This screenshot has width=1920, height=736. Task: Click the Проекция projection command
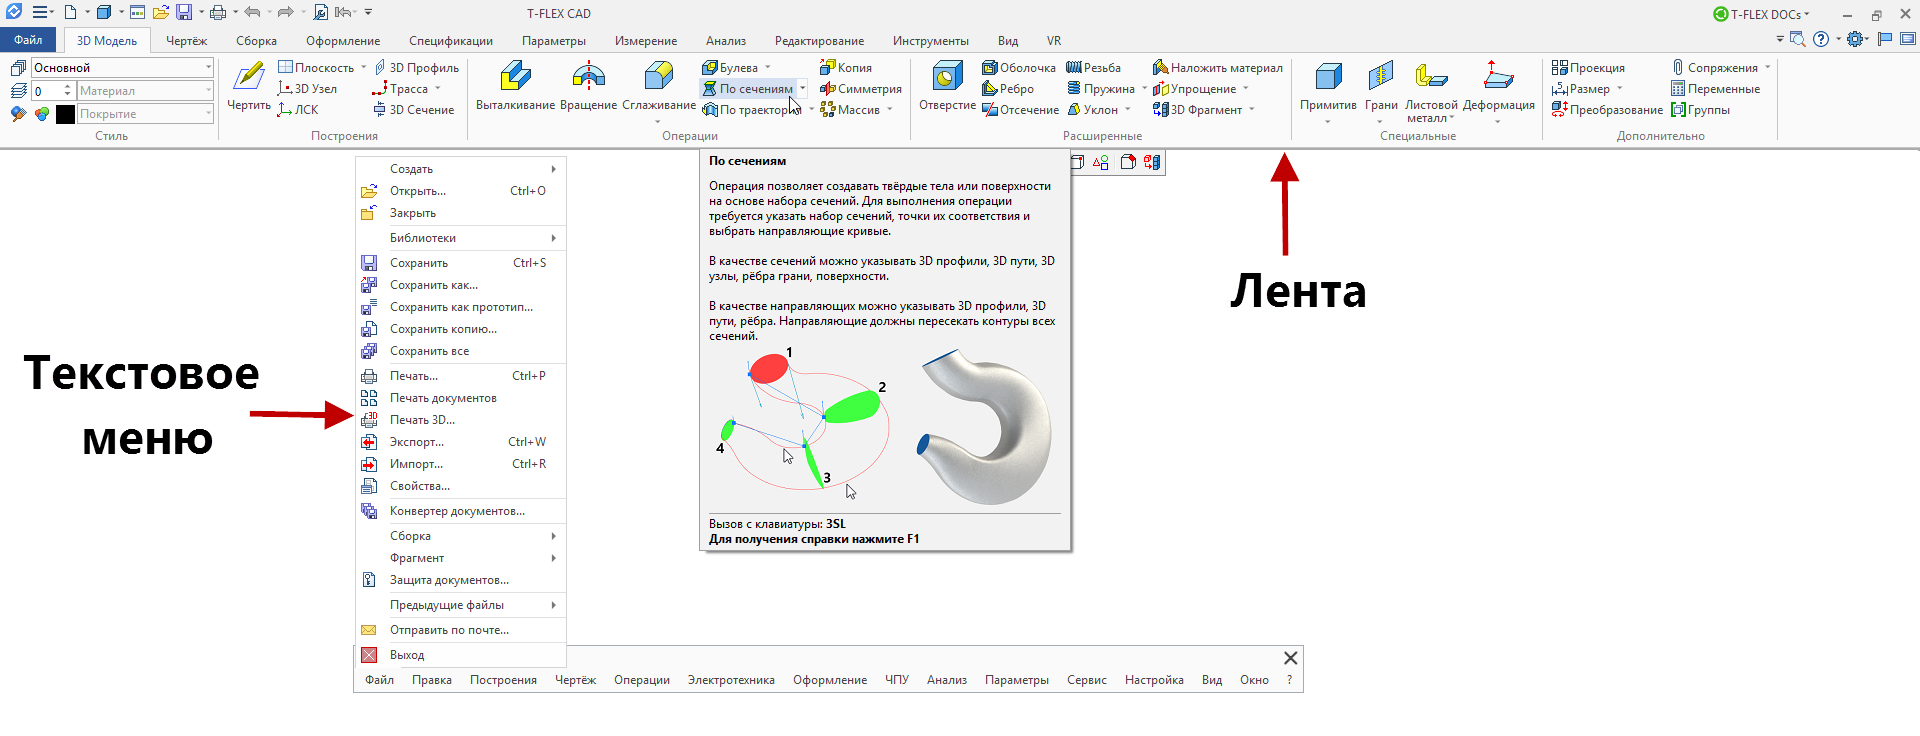[x=1588, y=68]
